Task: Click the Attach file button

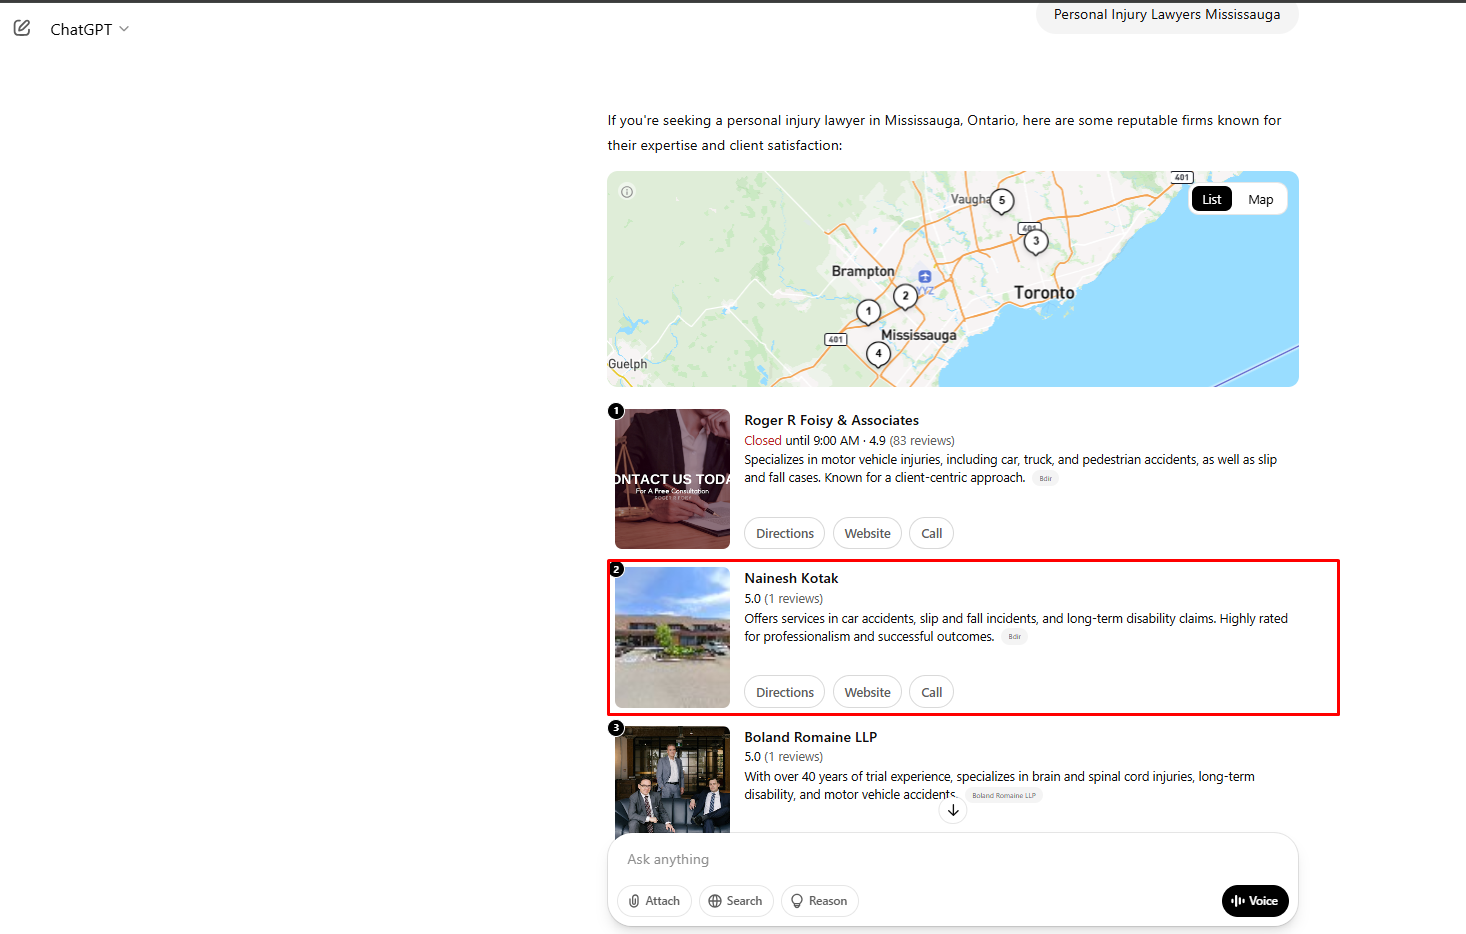Action: [x=654, y=901]
